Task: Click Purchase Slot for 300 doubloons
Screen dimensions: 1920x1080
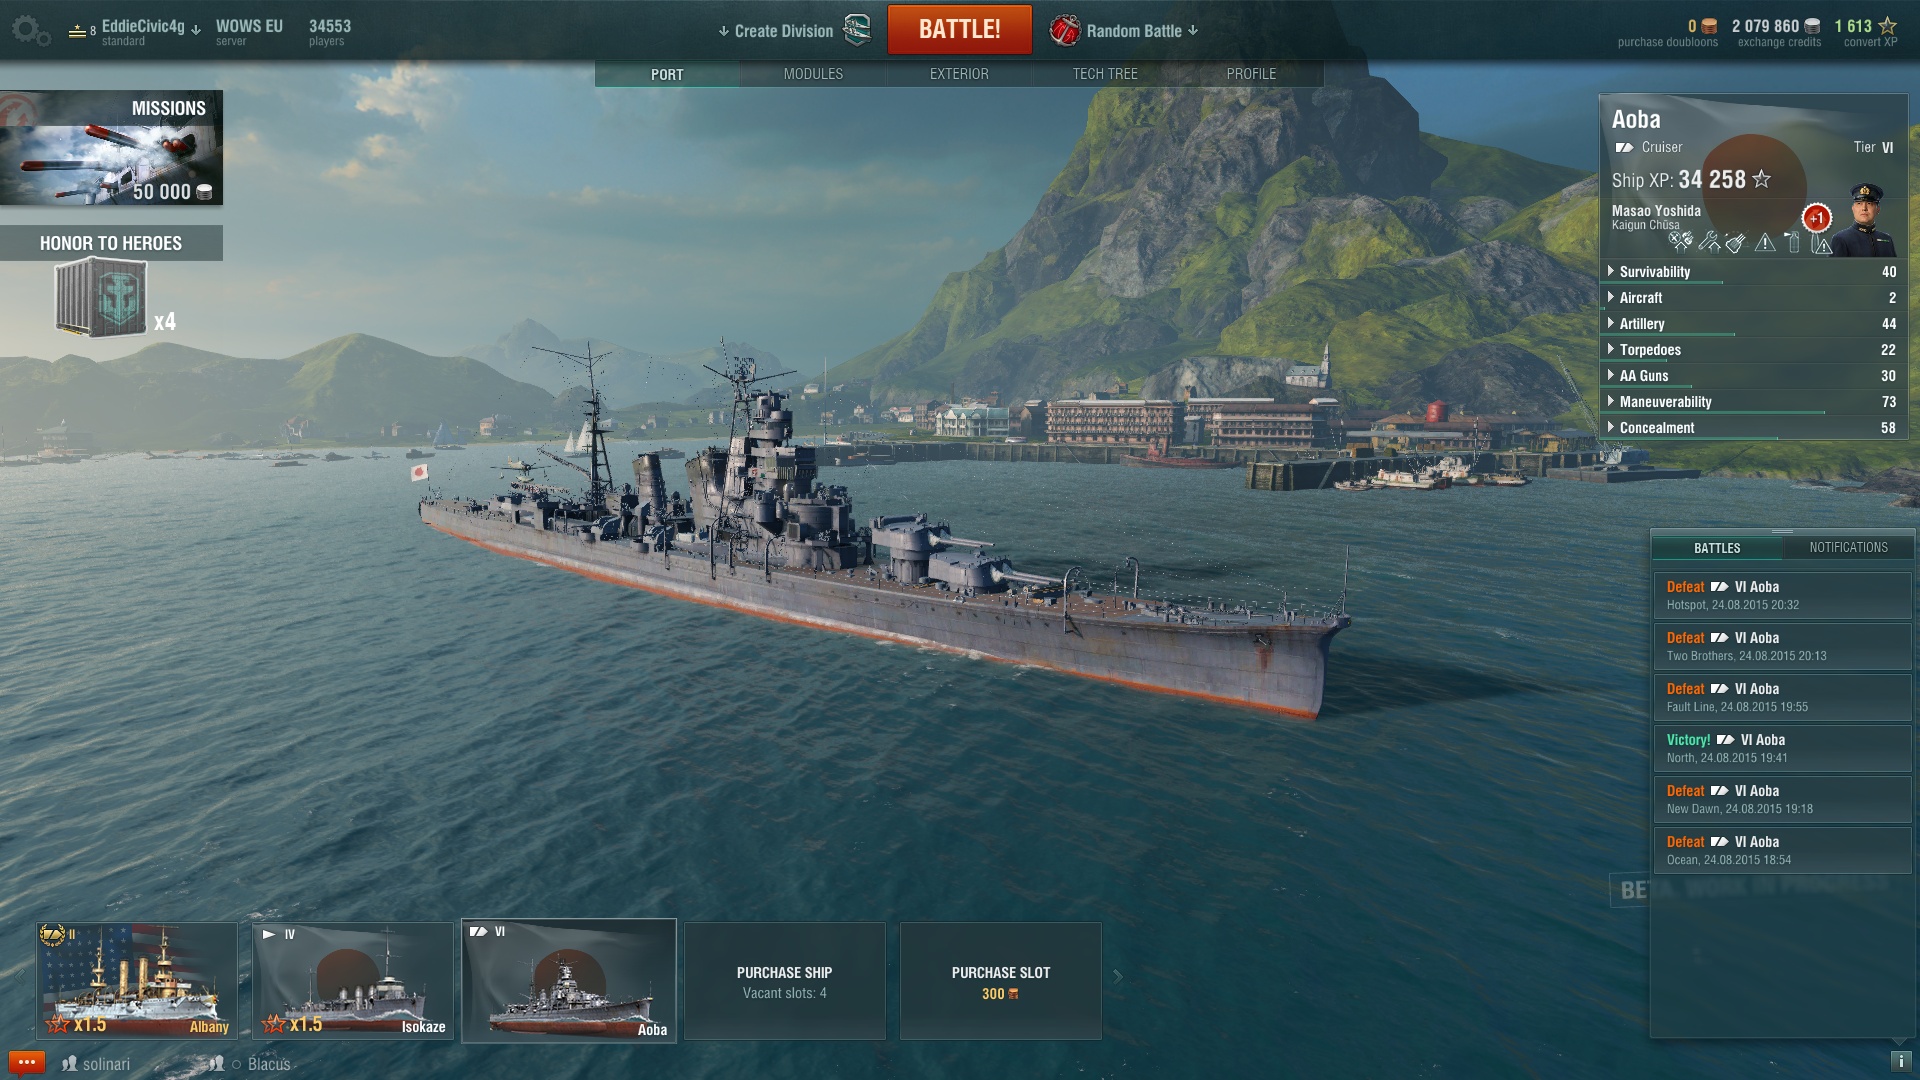Action: [x=1000, y=981]
